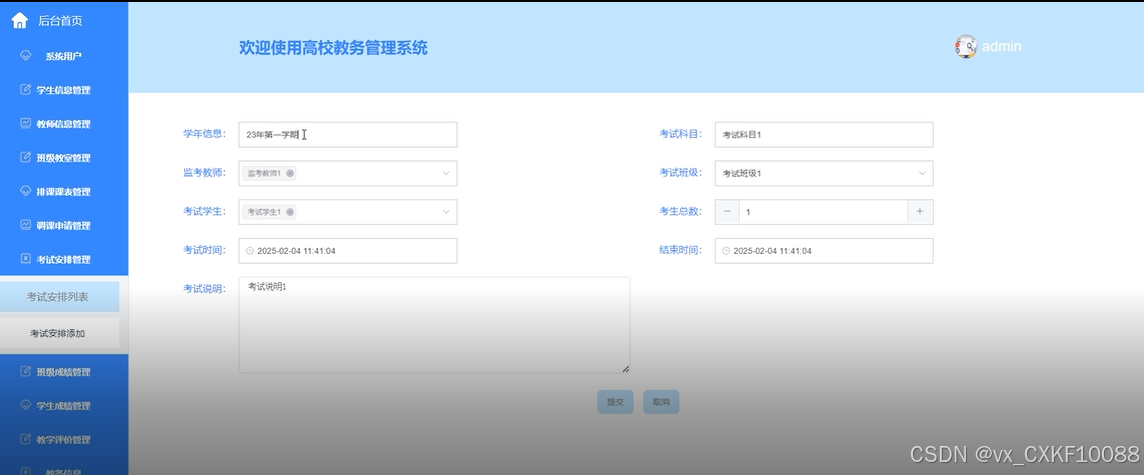This screenshot has width=1144, height=475.
Task: Expand the 学生成绩管理 menu
Action: point(64,406)
